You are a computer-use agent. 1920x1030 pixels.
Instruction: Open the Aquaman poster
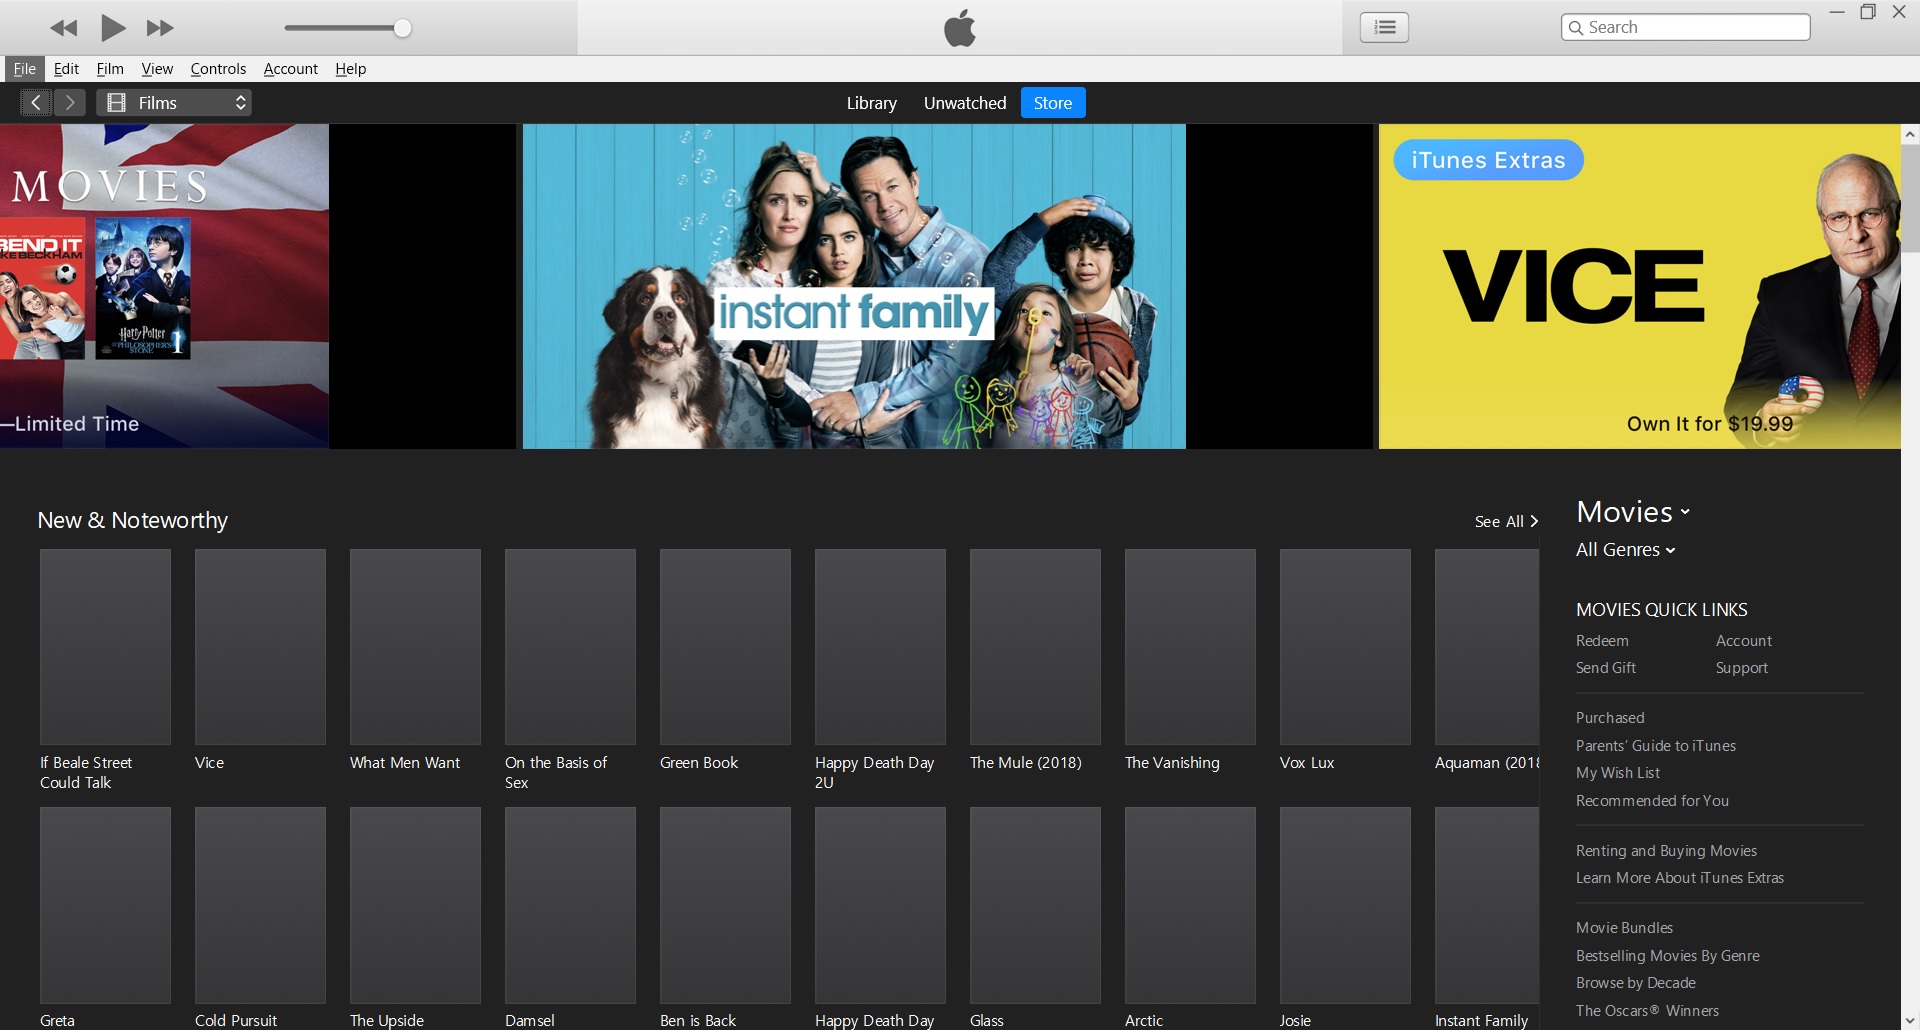[1487, 647]
